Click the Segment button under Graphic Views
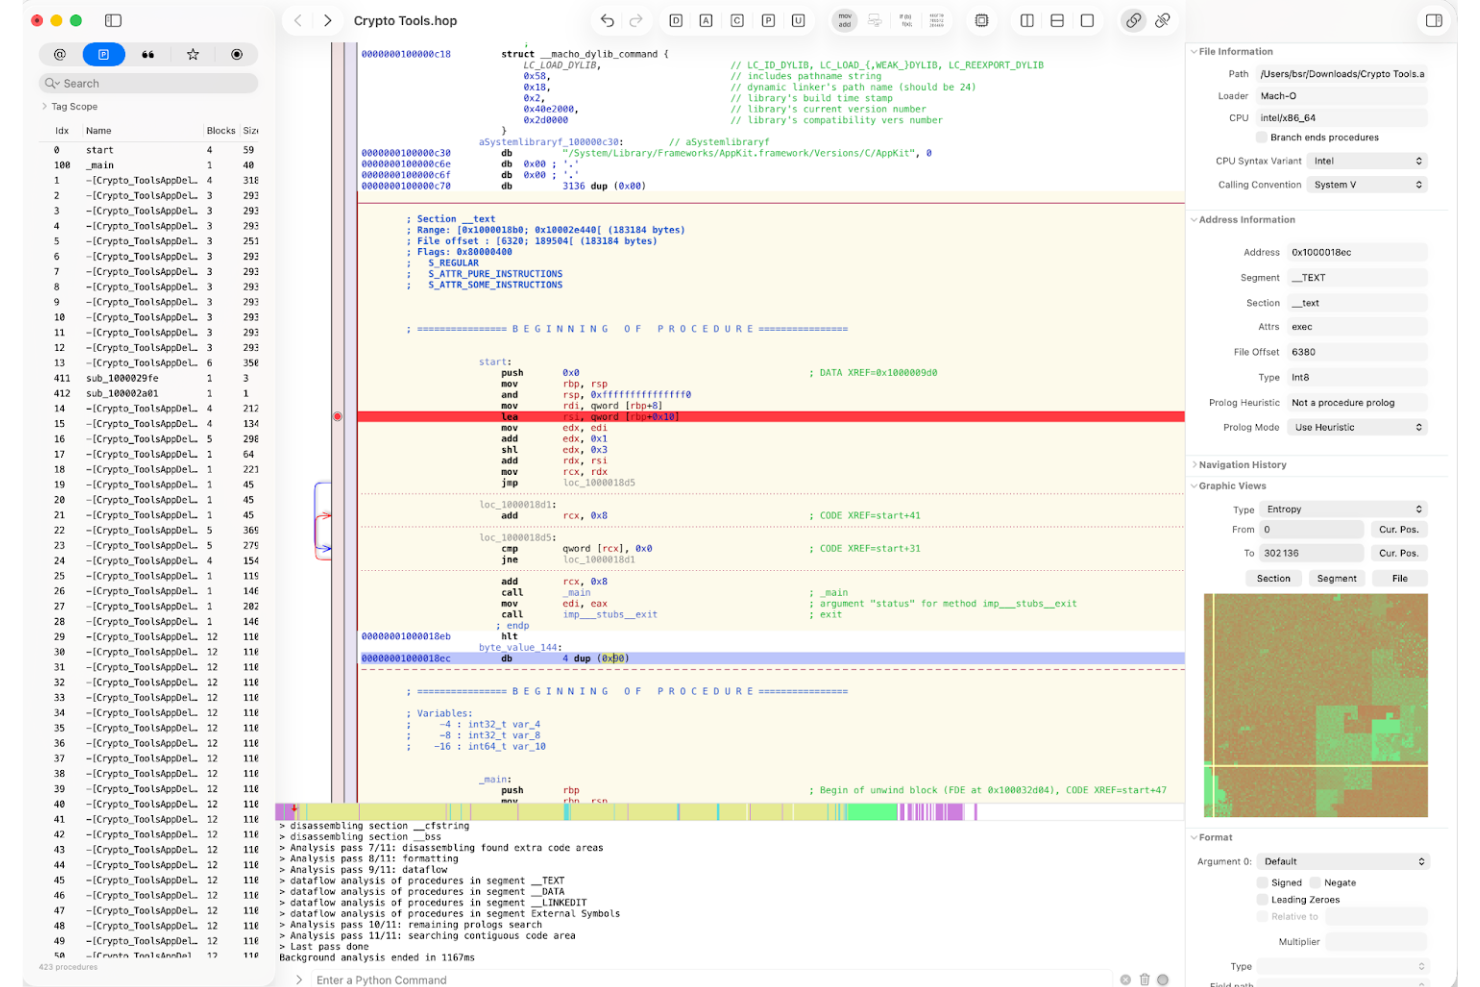Viewport: 1480px width, 987px height. click(x=1336, y=578)
